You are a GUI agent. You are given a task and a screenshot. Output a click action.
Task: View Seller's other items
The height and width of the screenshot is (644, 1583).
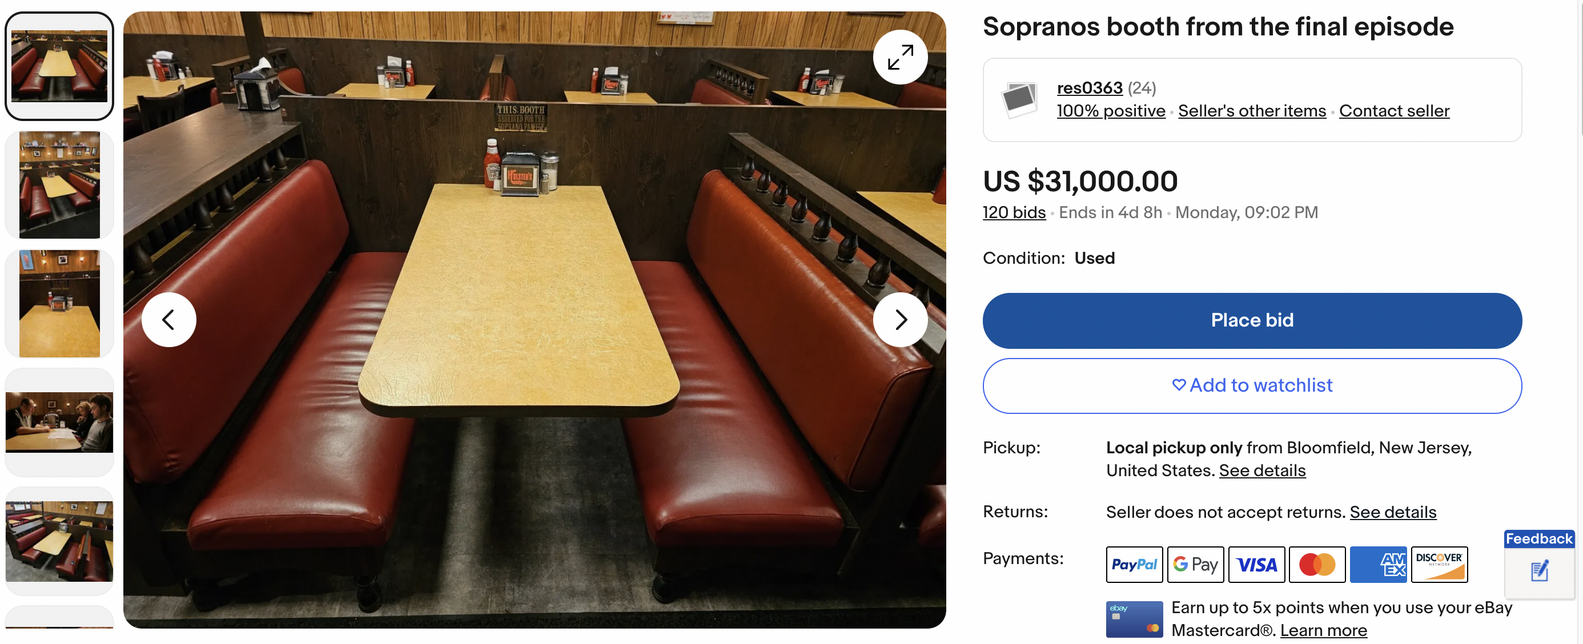[1252, 111]
